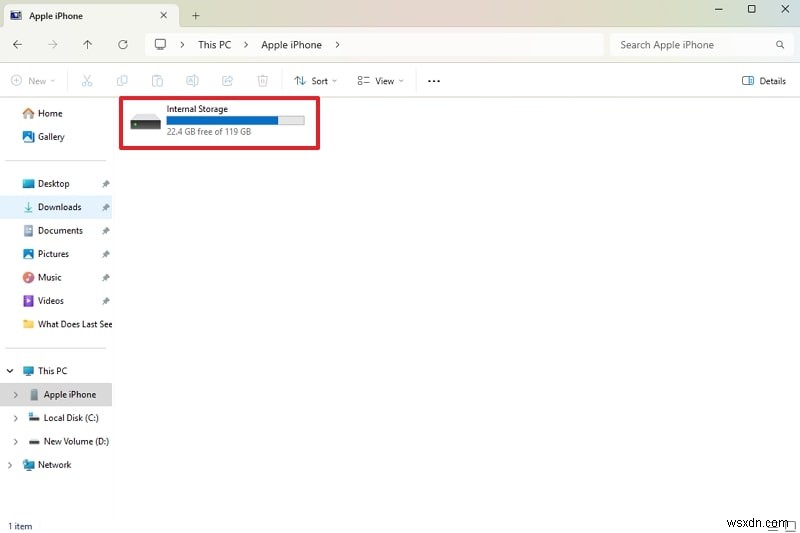This screenshot has height=533, width=800.
Task: Click the Delete trash icon
Action: pyautogui.click(x=262, y=81)
